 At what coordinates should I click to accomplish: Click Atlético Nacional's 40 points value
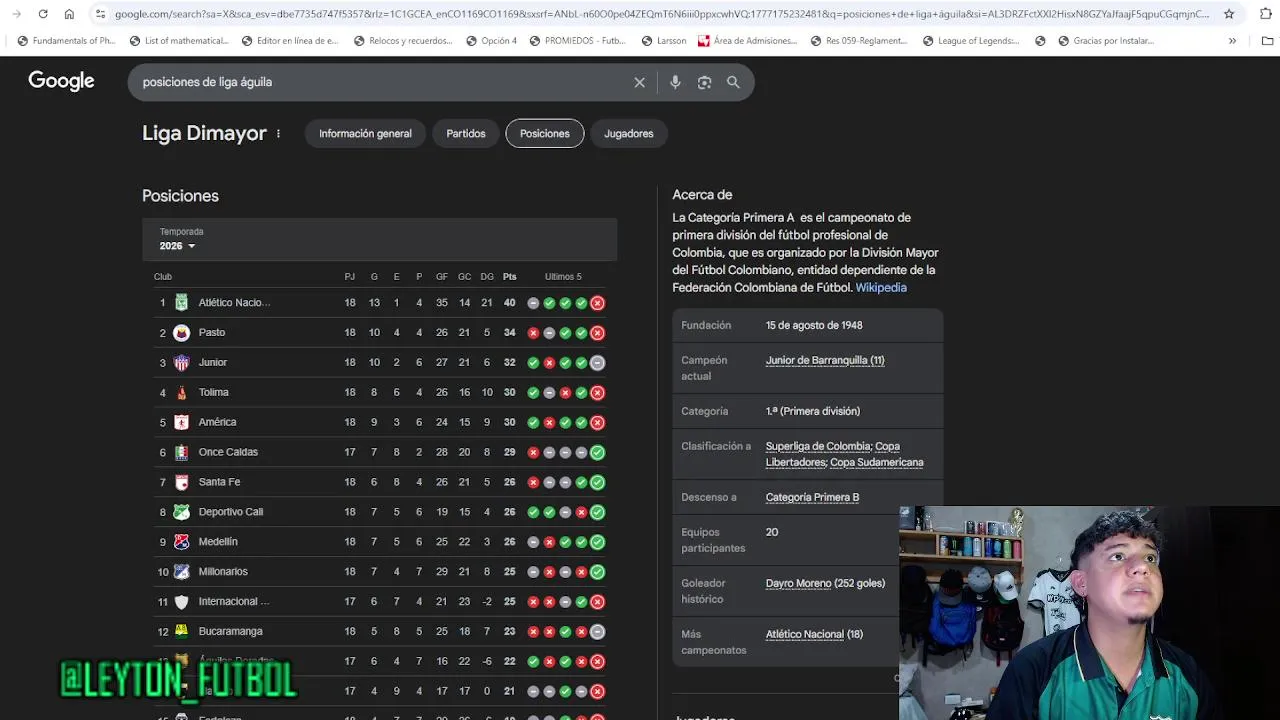[x=510, y=302]
